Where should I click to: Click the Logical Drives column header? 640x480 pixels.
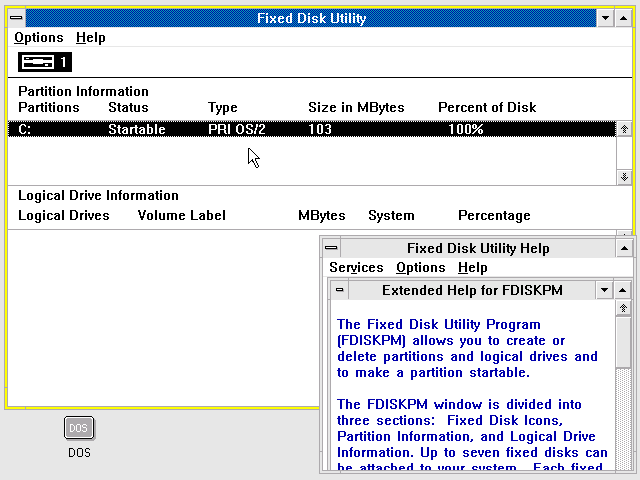pos(64,215)
